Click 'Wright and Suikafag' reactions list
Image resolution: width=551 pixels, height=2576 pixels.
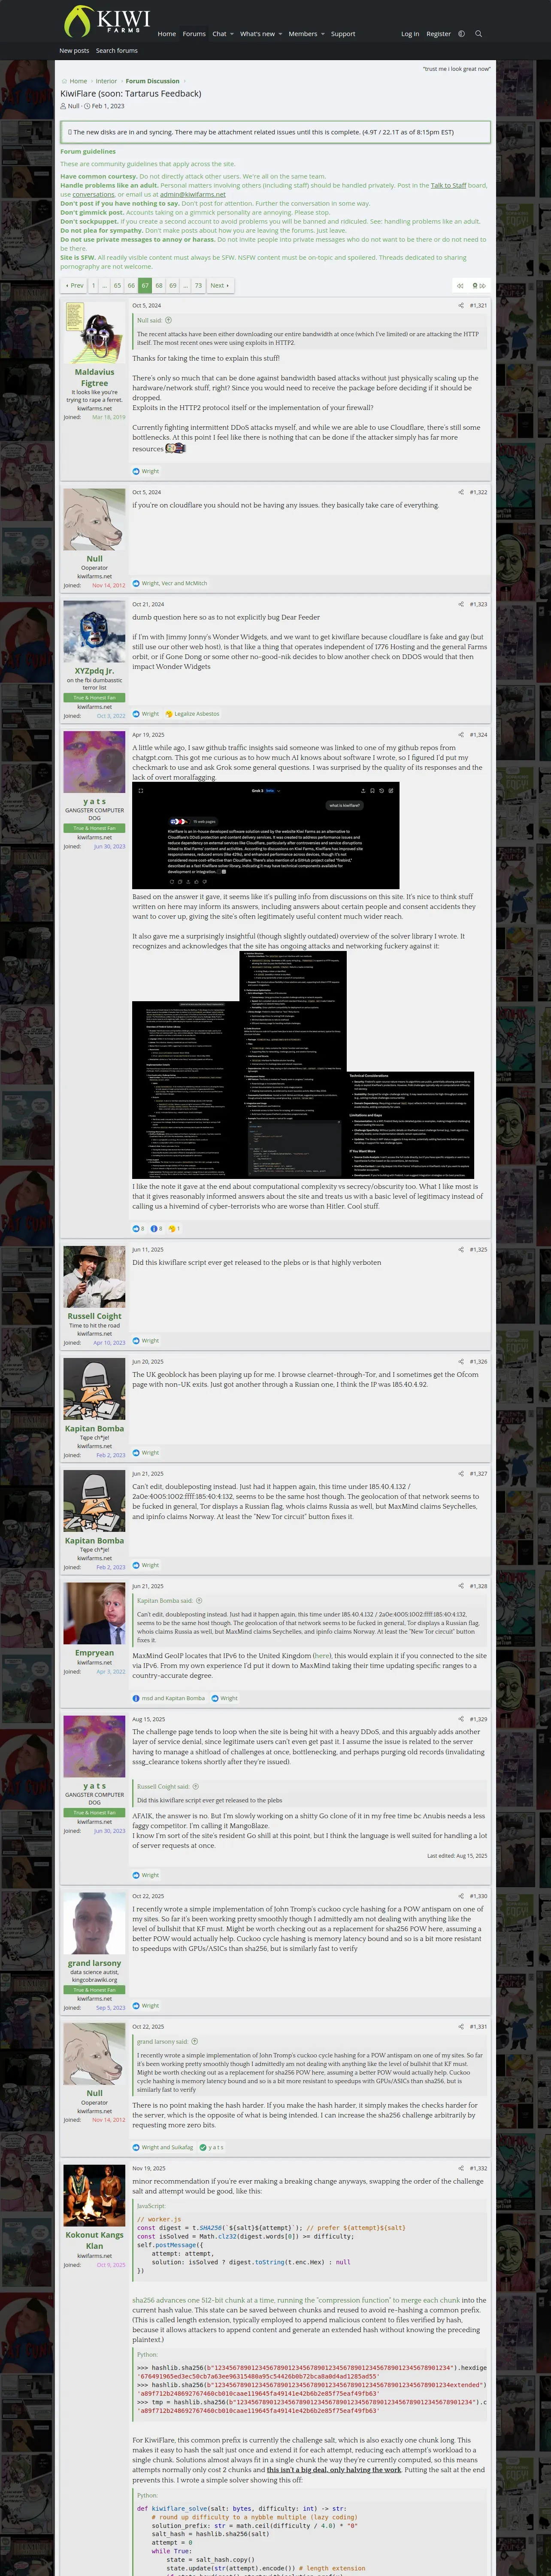tap(167, 2147)
